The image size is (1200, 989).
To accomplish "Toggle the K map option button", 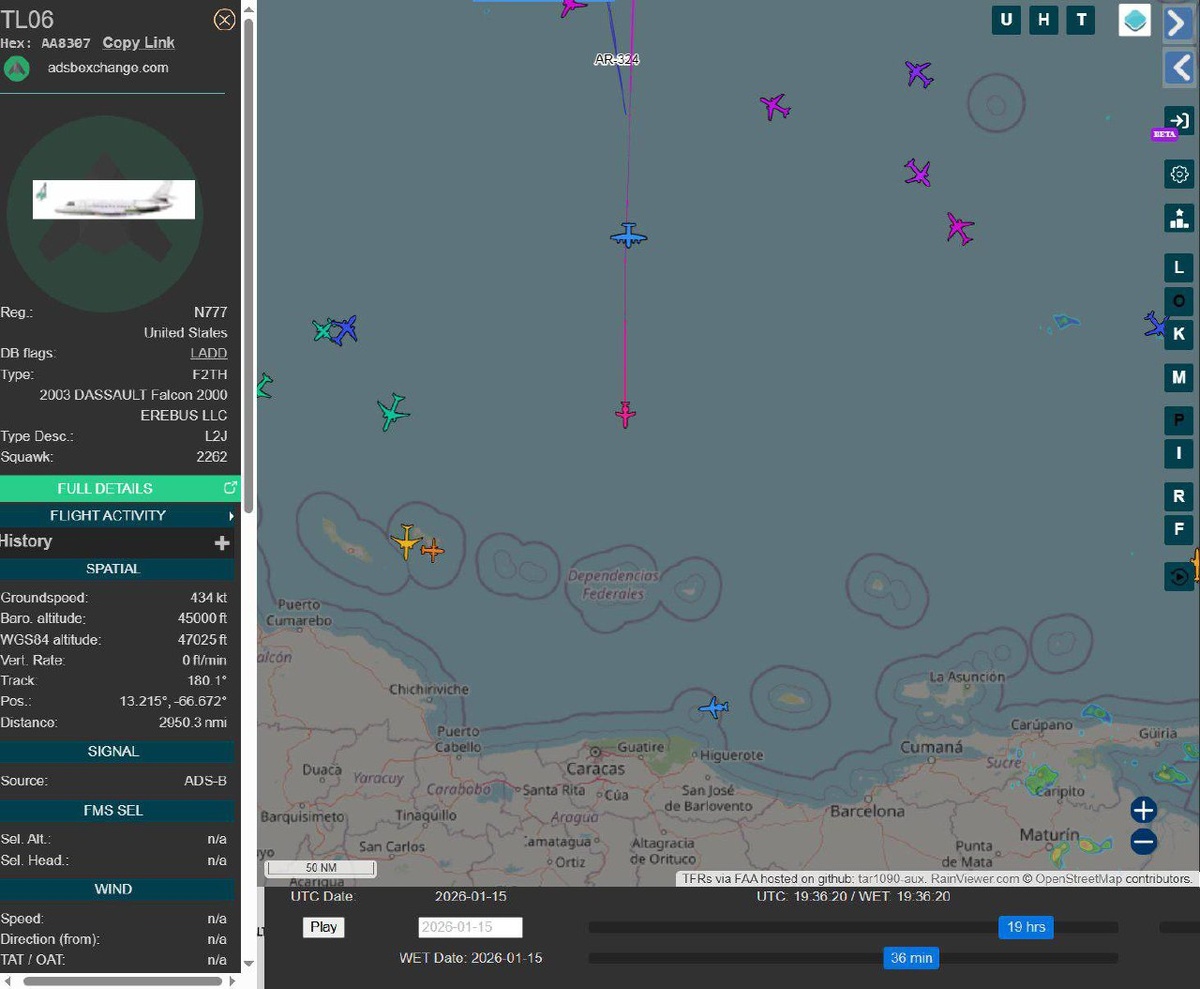I will click(x=1179, y=334).
